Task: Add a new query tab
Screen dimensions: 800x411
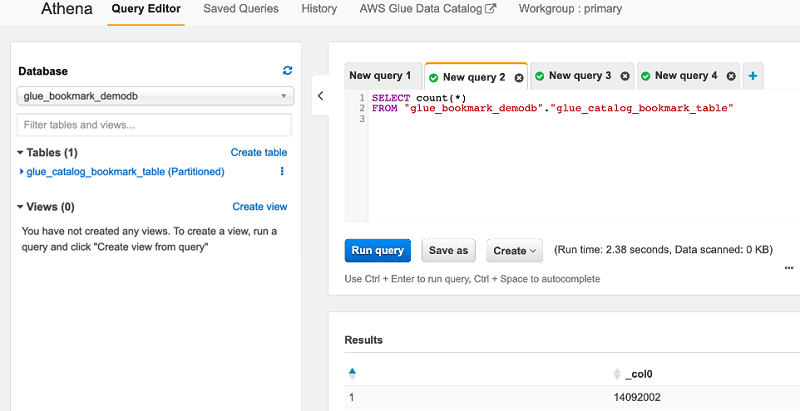Action: [753, 76]
